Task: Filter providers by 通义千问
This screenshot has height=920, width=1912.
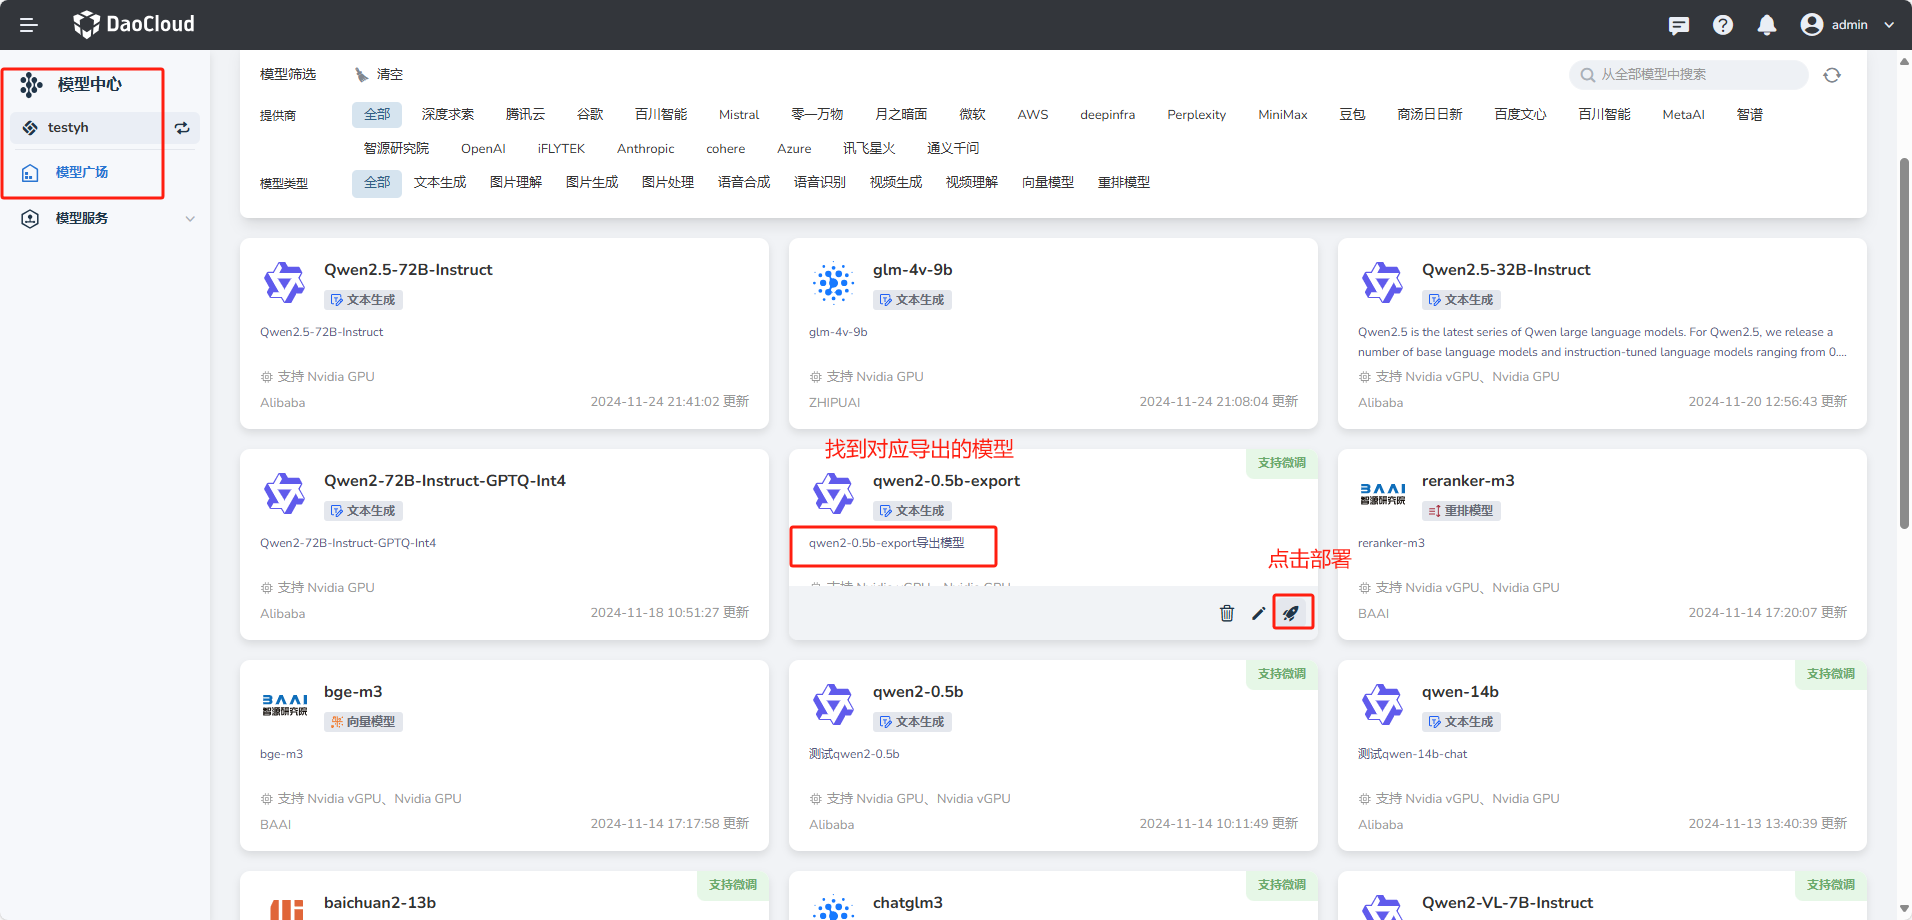Action: 953,149
